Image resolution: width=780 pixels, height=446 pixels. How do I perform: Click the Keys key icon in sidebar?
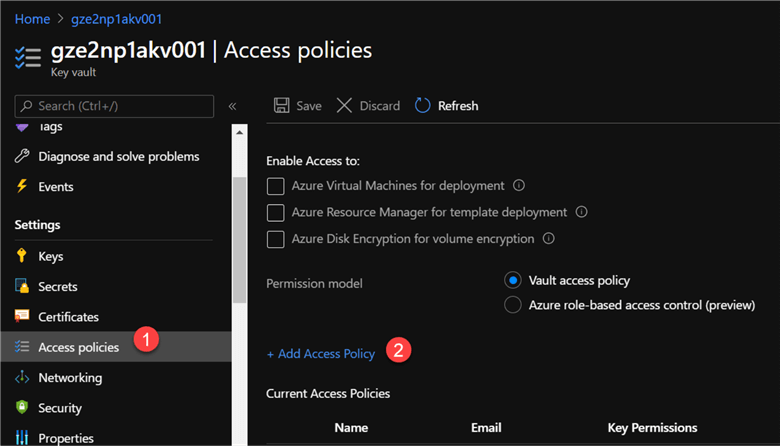pyautogui.click(x=22, y=256)
